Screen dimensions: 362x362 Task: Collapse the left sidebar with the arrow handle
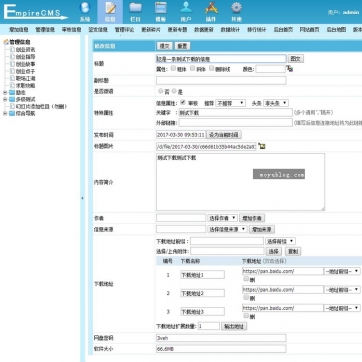pos(82,198)
